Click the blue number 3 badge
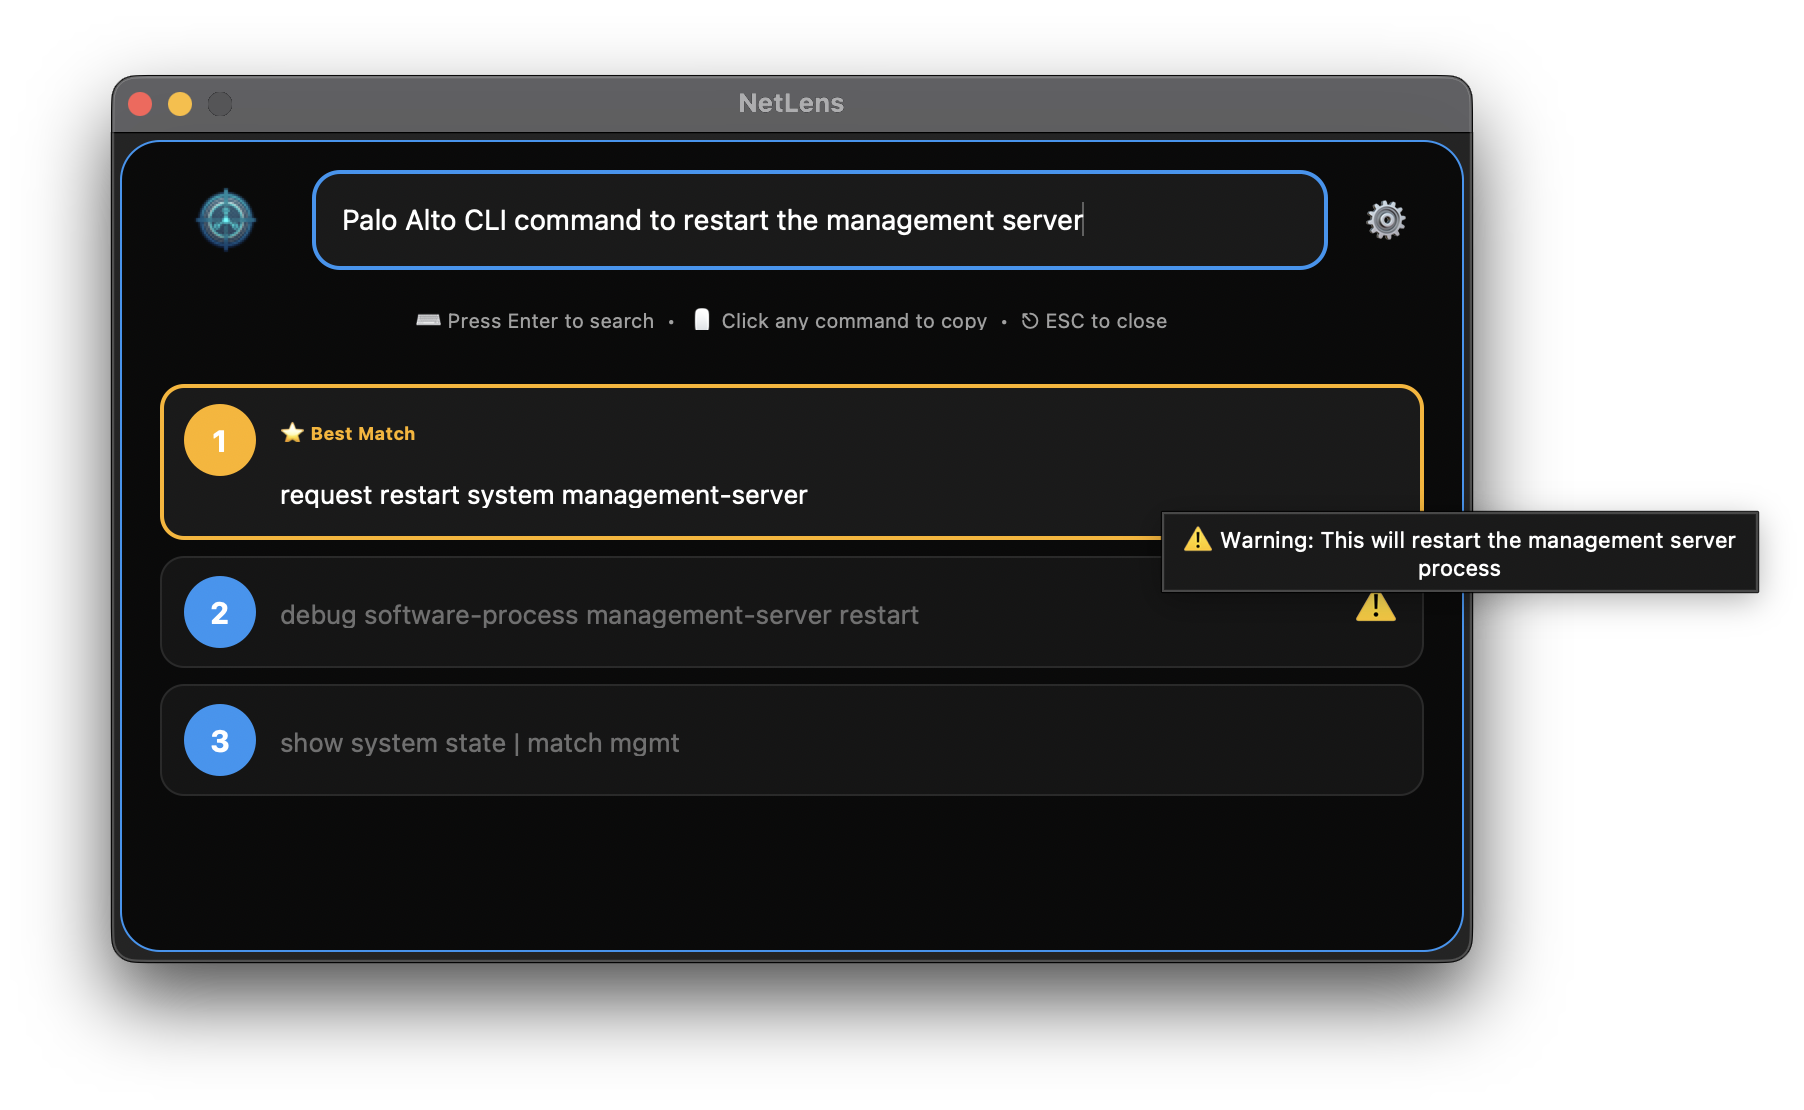Image resolution: width=1804 pixels, height=1110 pixels. point(219,739)
